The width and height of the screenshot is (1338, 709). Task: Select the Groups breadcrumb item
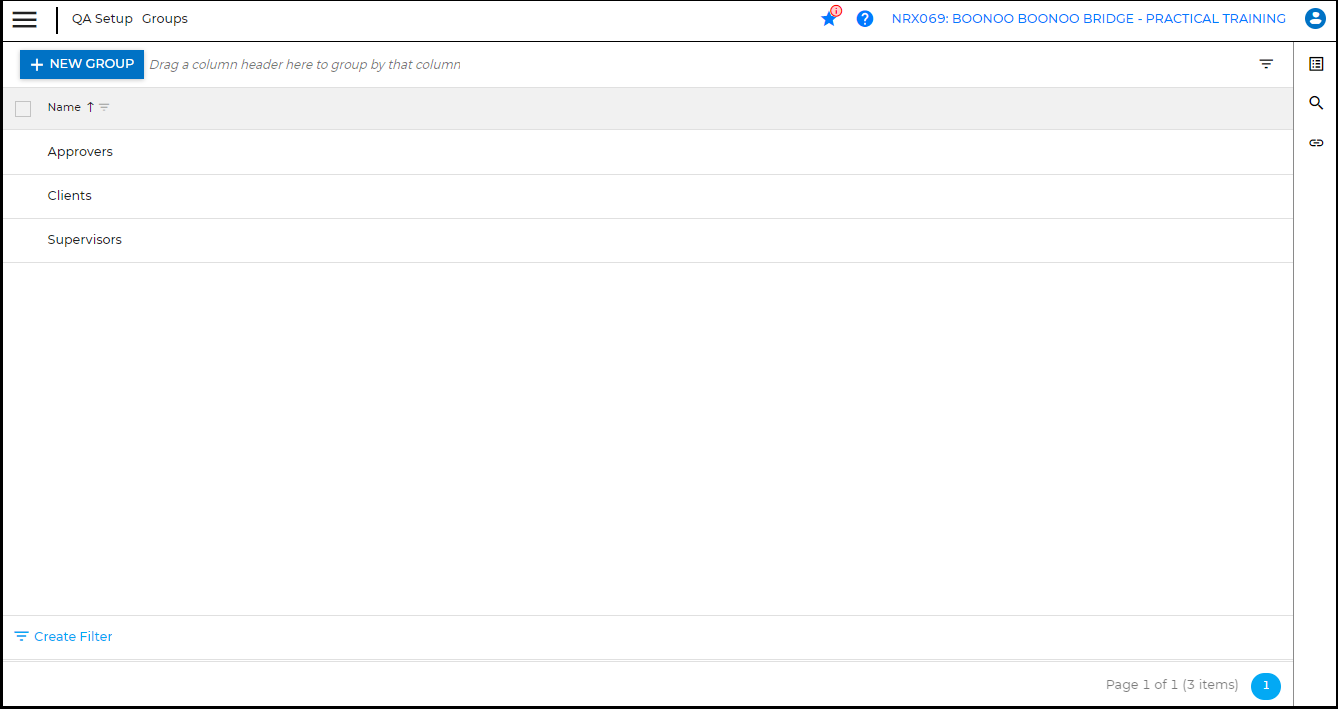(165, 19)
